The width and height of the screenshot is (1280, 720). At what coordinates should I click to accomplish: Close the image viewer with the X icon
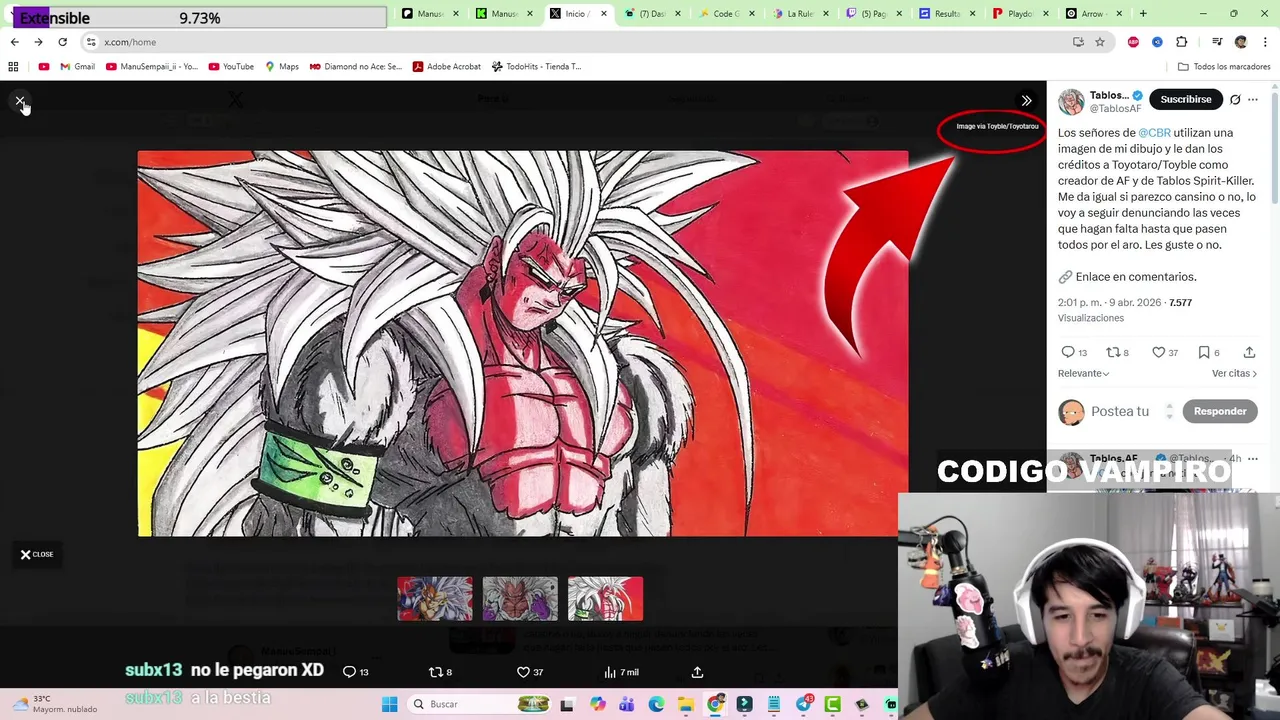20,101
